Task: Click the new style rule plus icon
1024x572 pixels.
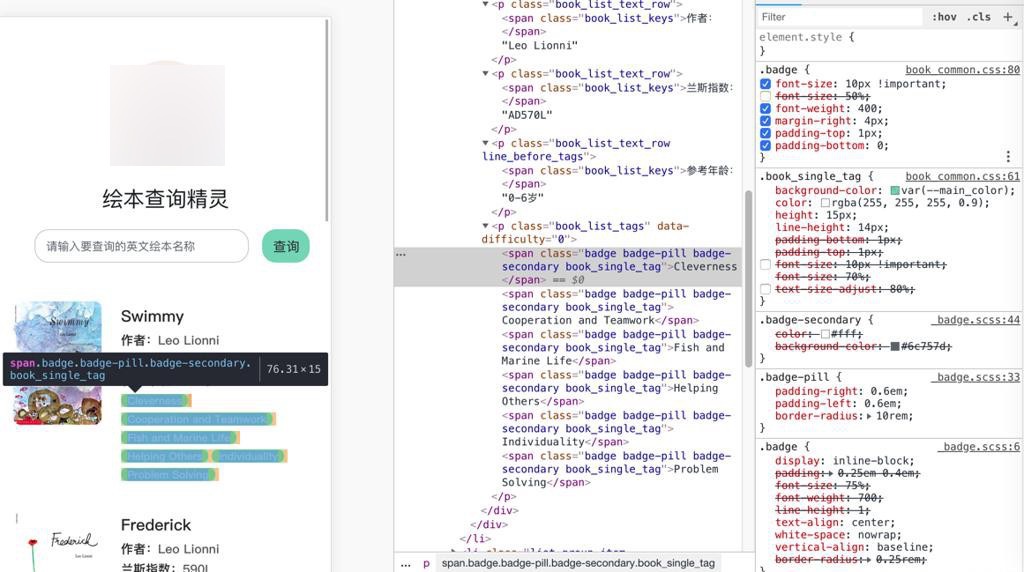Action: (1008, 18)
